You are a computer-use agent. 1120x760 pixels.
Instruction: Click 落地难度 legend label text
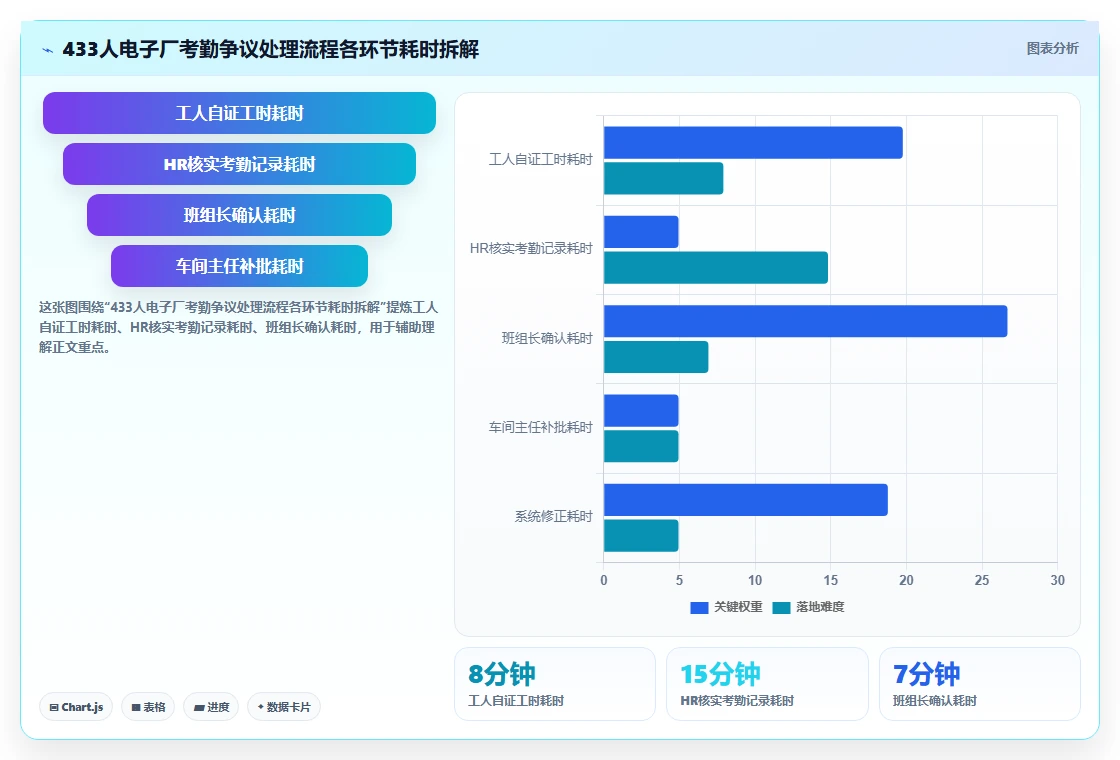click(x=820, y=607)
